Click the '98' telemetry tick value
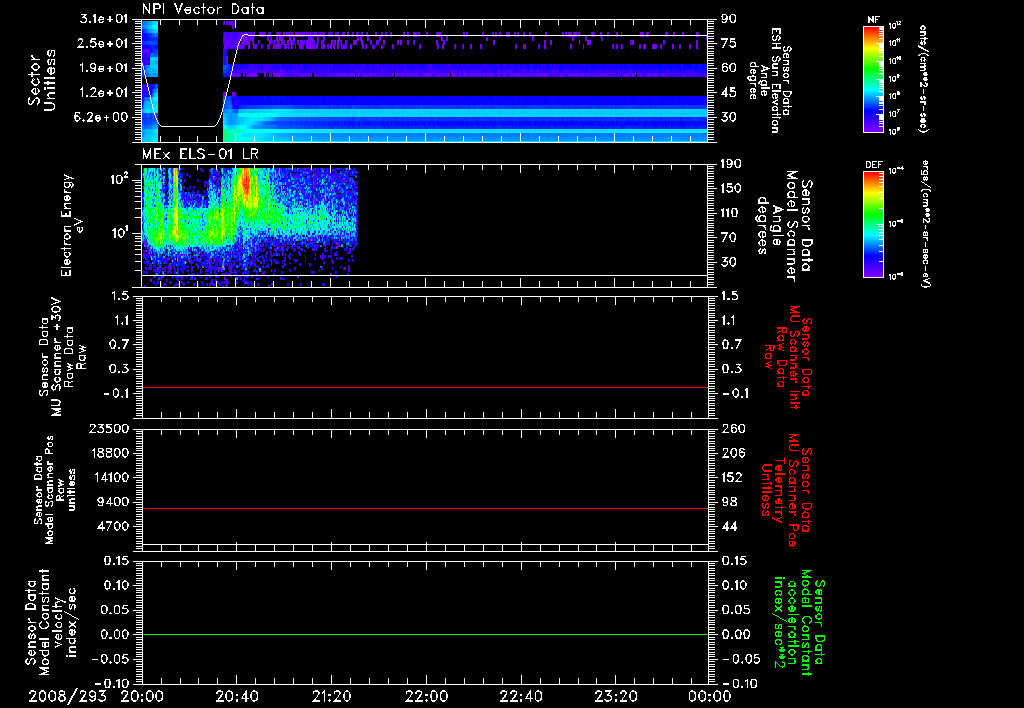The height and width of the screenshot is (708, 1024). (729, 502)
